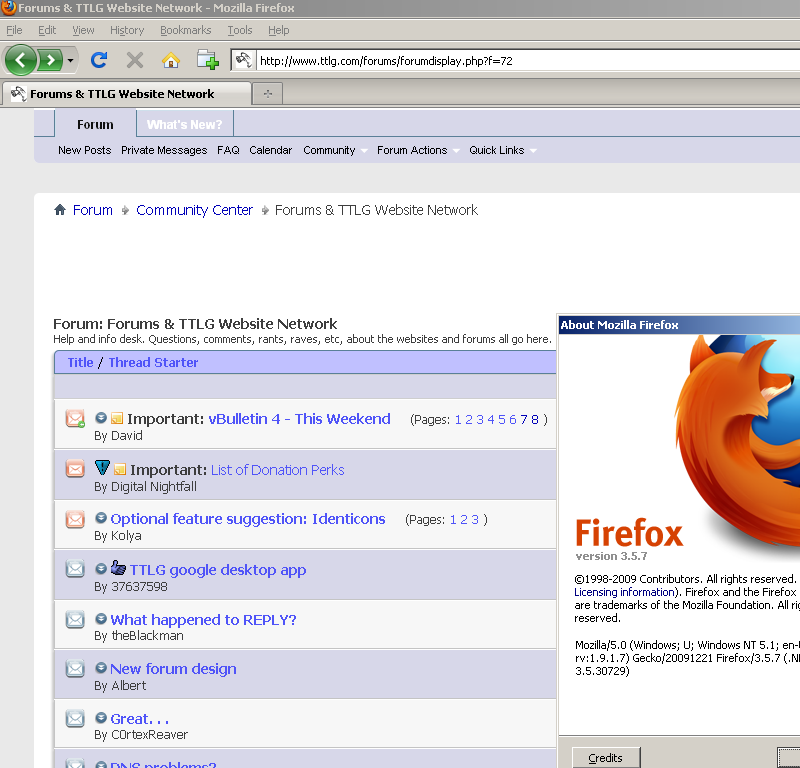
Task: Click the thumbs-up icon on TTLG google desktop thread
Action: [118, 567]
